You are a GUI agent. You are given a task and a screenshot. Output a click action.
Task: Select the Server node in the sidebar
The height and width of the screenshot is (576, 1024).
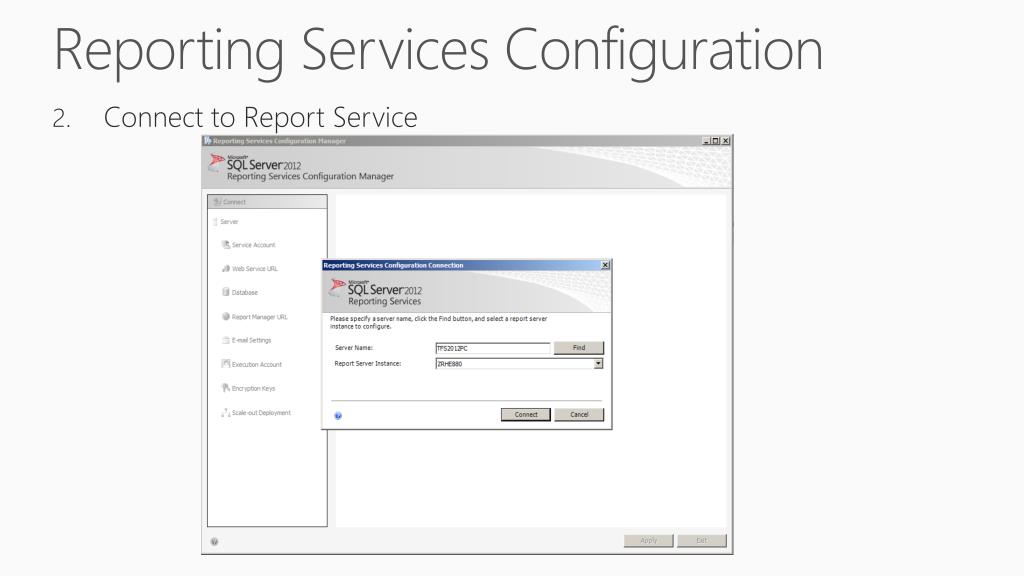tap(229, 222)
